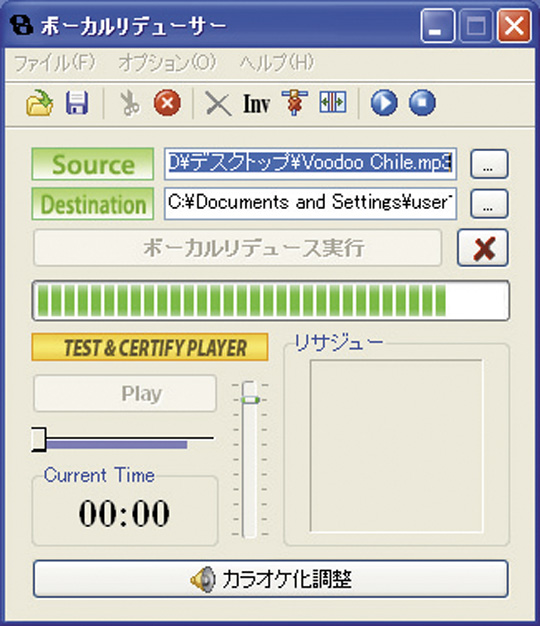Click the open file folder toolbar icon
The width and height of the screenshot is (540, 626).
(40, 103)
